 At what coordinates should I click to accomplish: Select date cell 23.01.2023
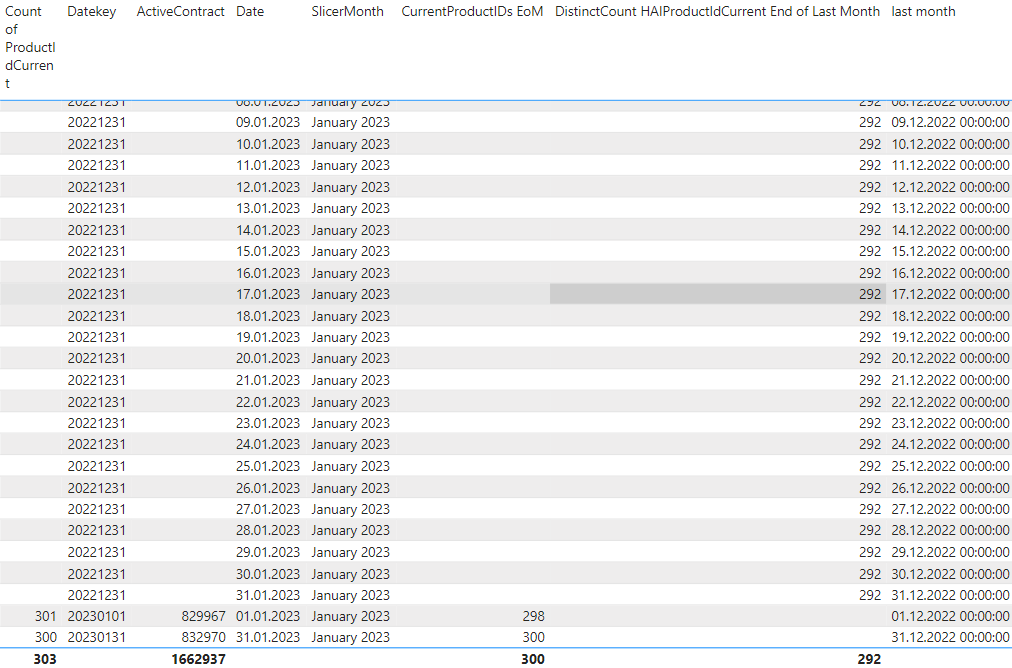(268, 423)
